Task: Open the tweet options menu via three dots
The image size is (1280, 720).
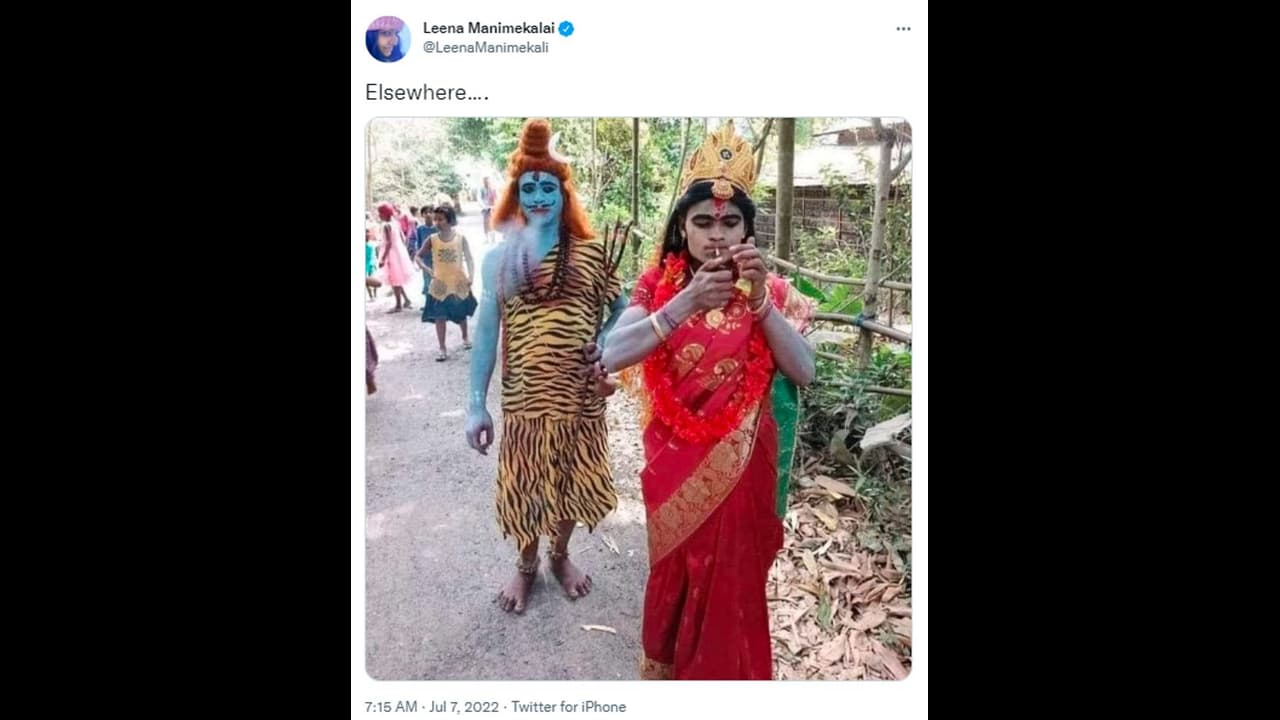Action: (903, 29)
